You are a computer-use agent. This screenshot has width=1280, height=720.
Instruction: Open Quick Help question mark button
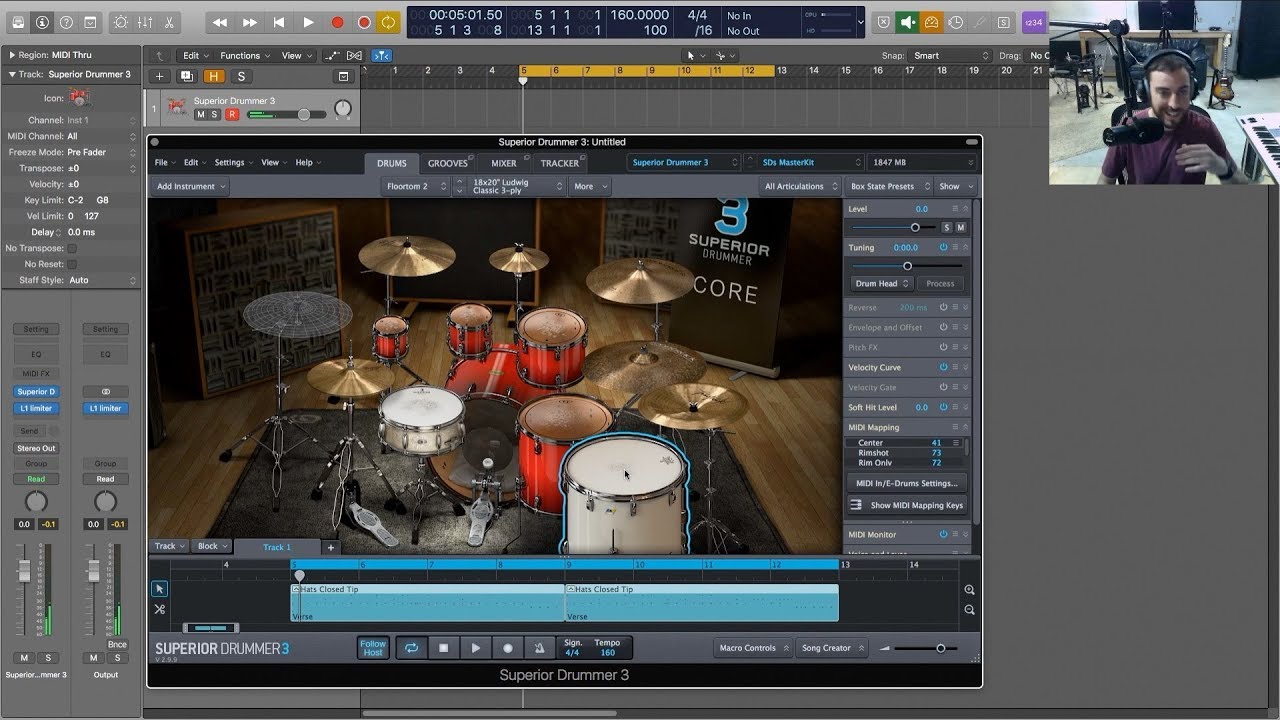(x=66, y=21)
